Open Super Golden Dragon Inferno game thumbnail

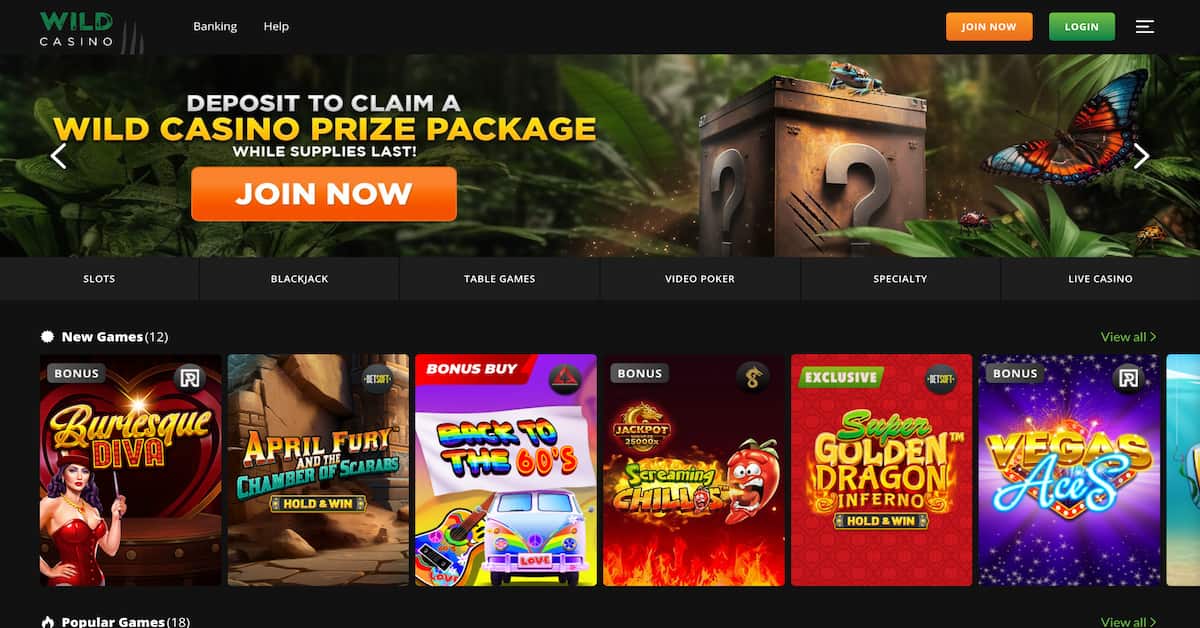pyautogui.click(x=881, y=470)
